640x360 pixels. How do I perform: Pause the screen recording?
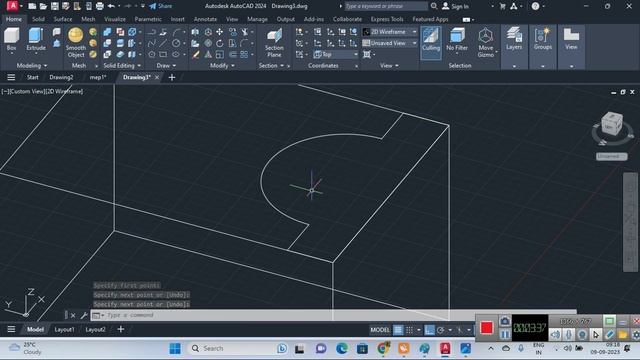point(505,335)
